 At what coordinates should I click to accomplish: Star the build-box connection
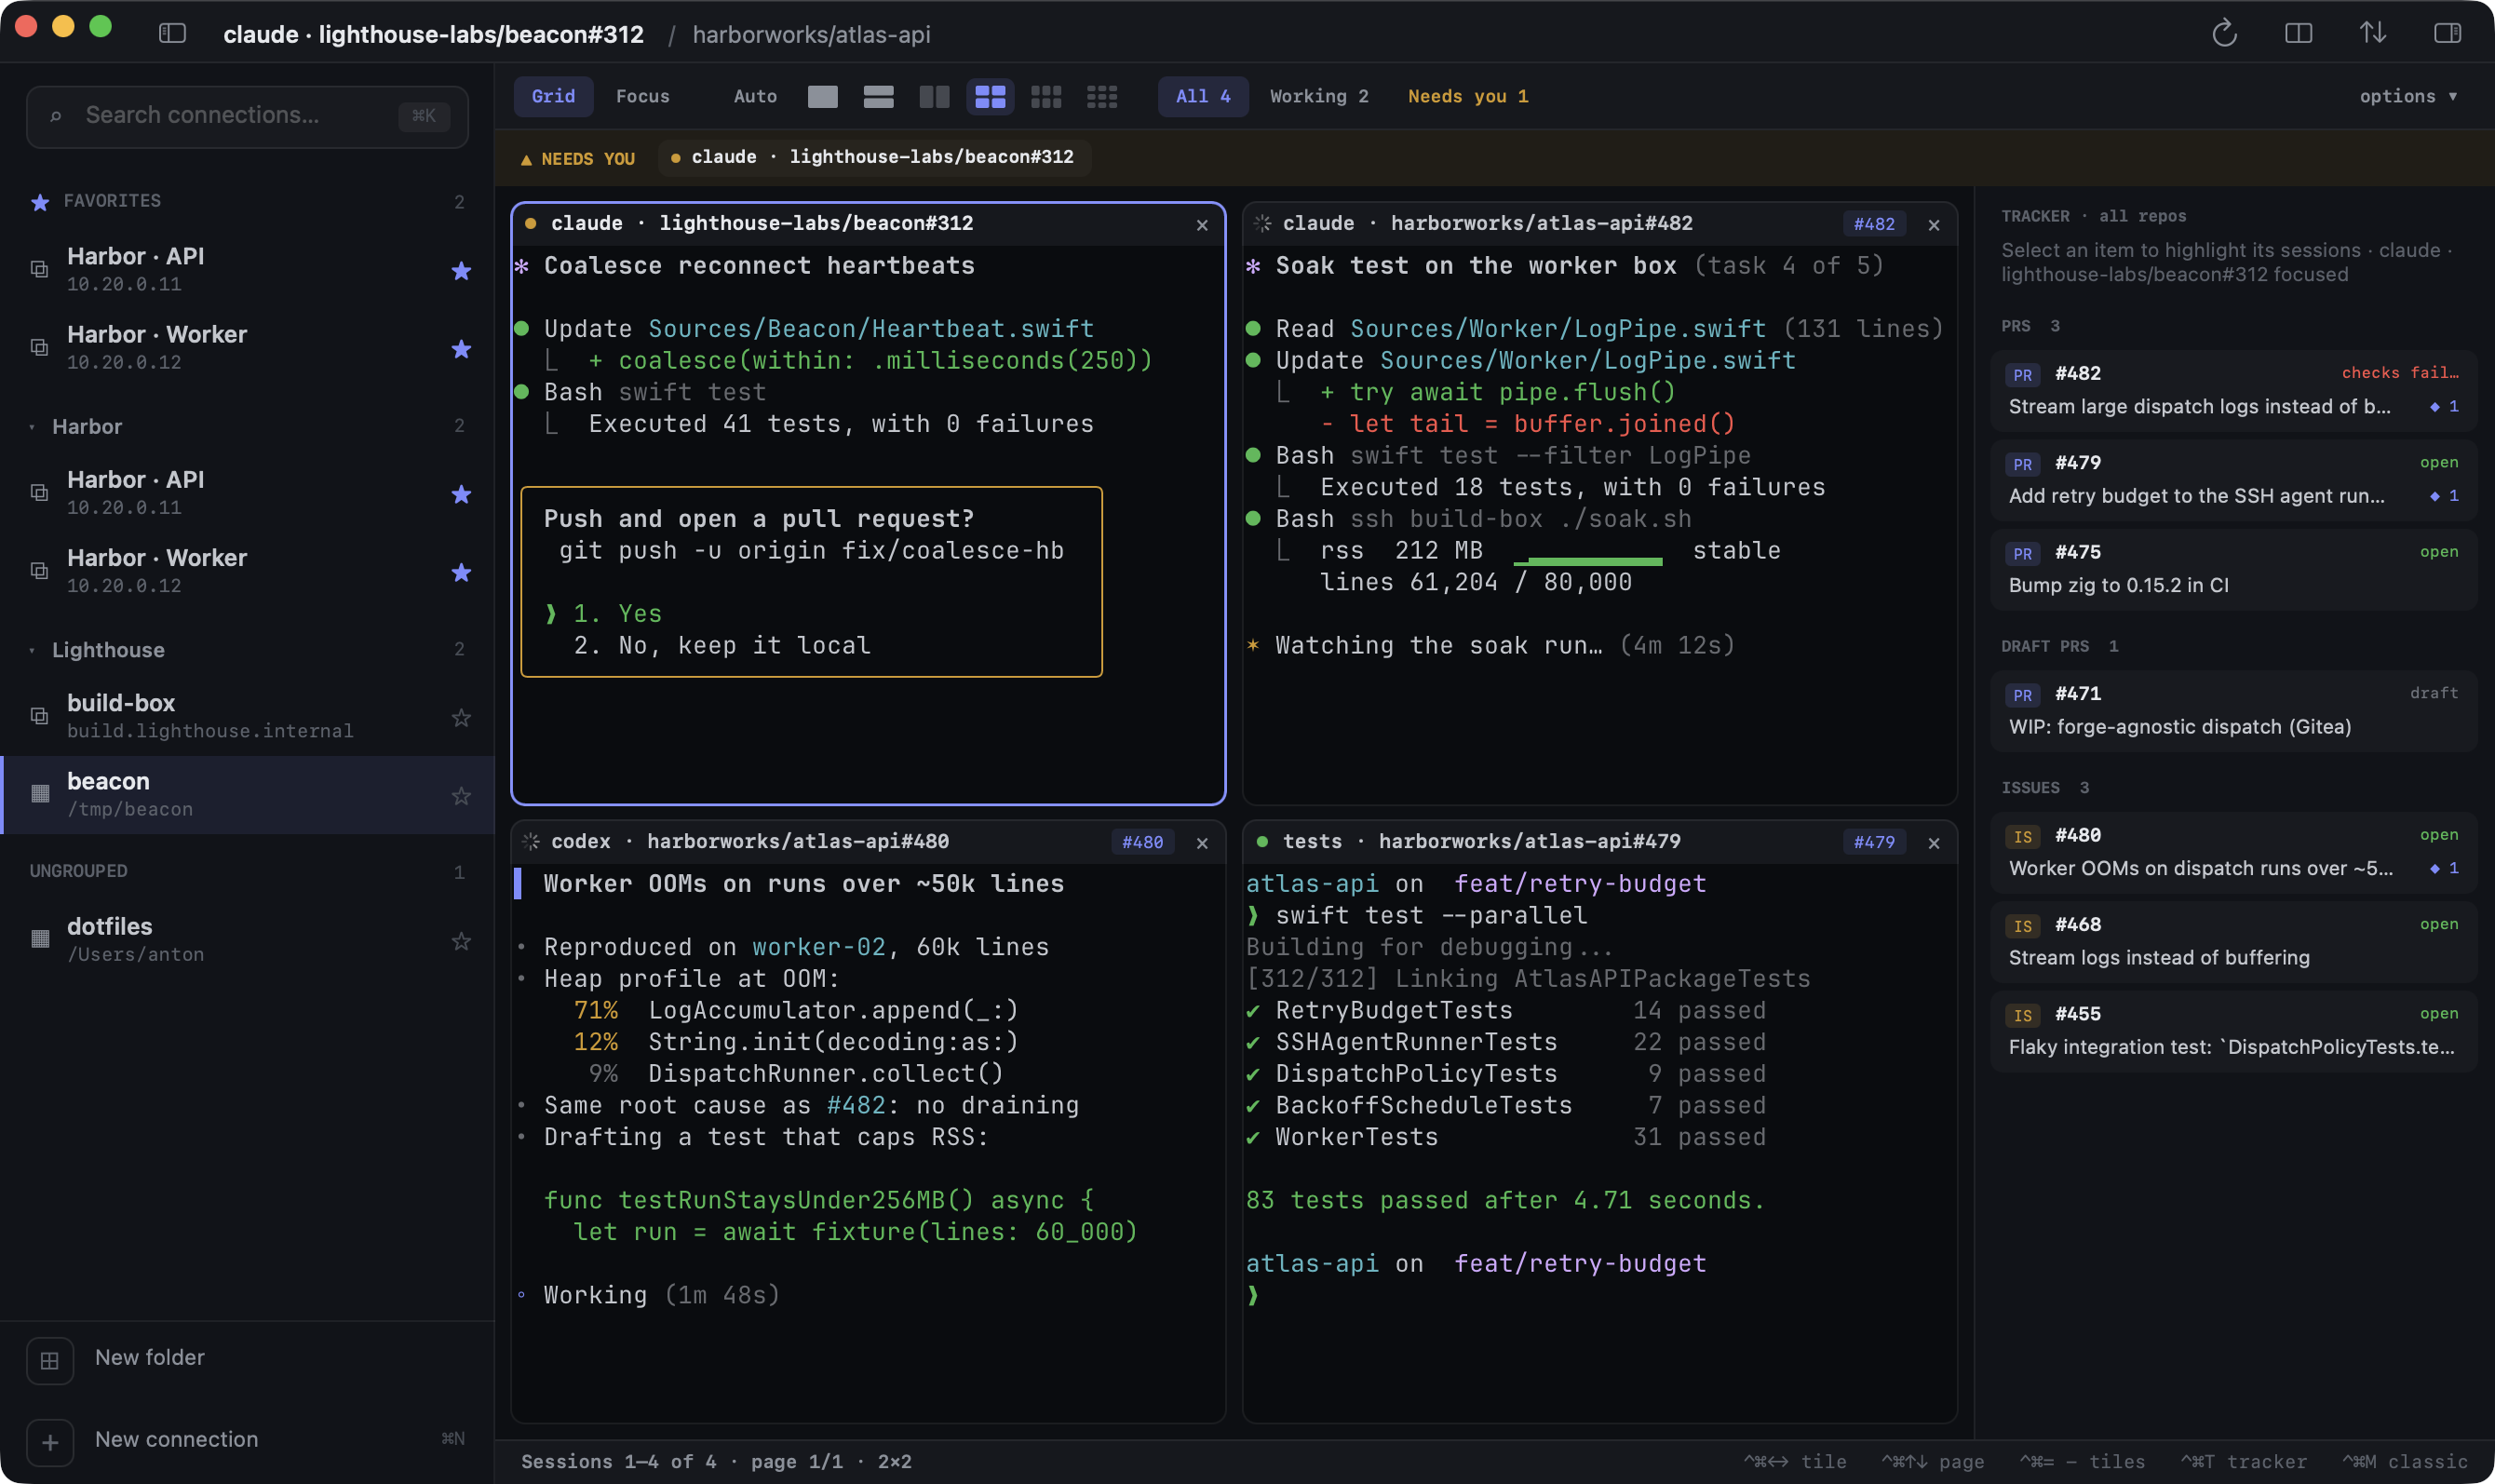coord(461,718)
